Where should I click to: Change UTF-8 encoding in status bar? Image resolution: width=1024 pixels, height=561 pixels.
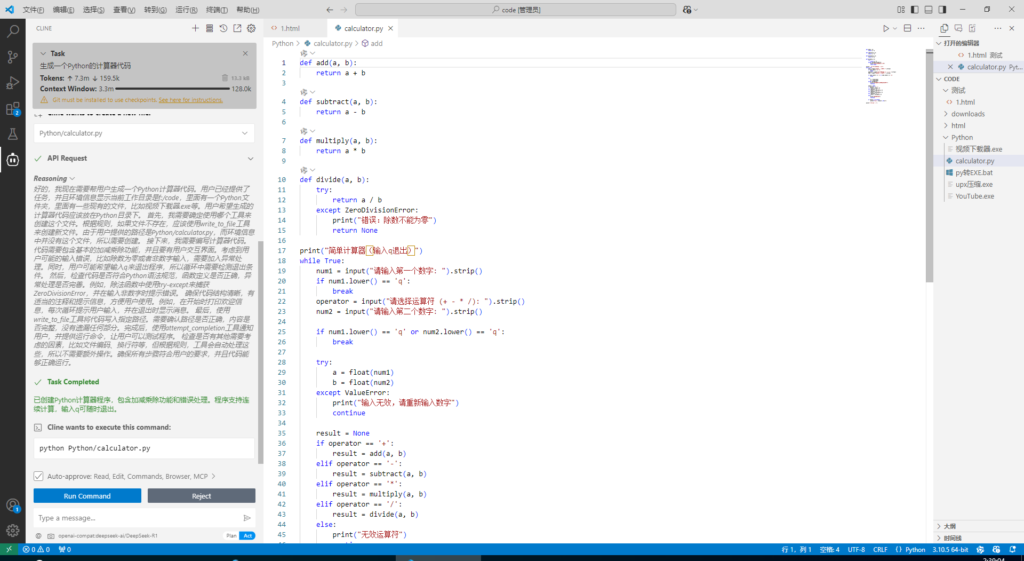click(x=856, y=549)
